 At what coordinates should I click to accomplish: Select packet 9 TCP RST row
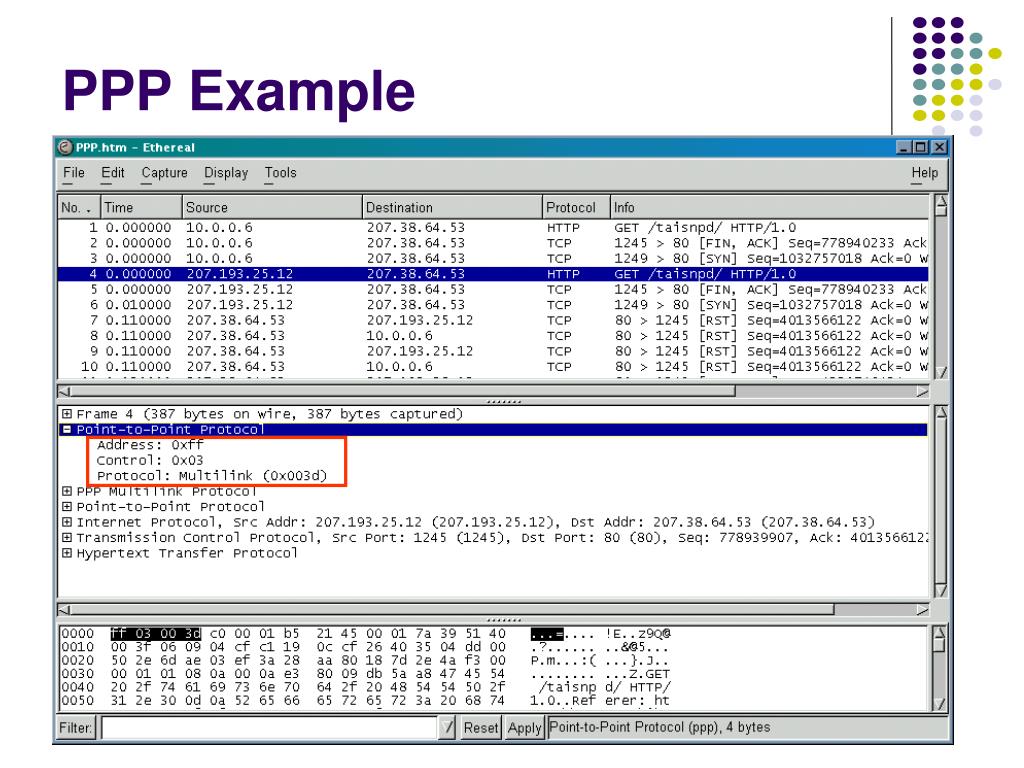(x=493, y=351)
